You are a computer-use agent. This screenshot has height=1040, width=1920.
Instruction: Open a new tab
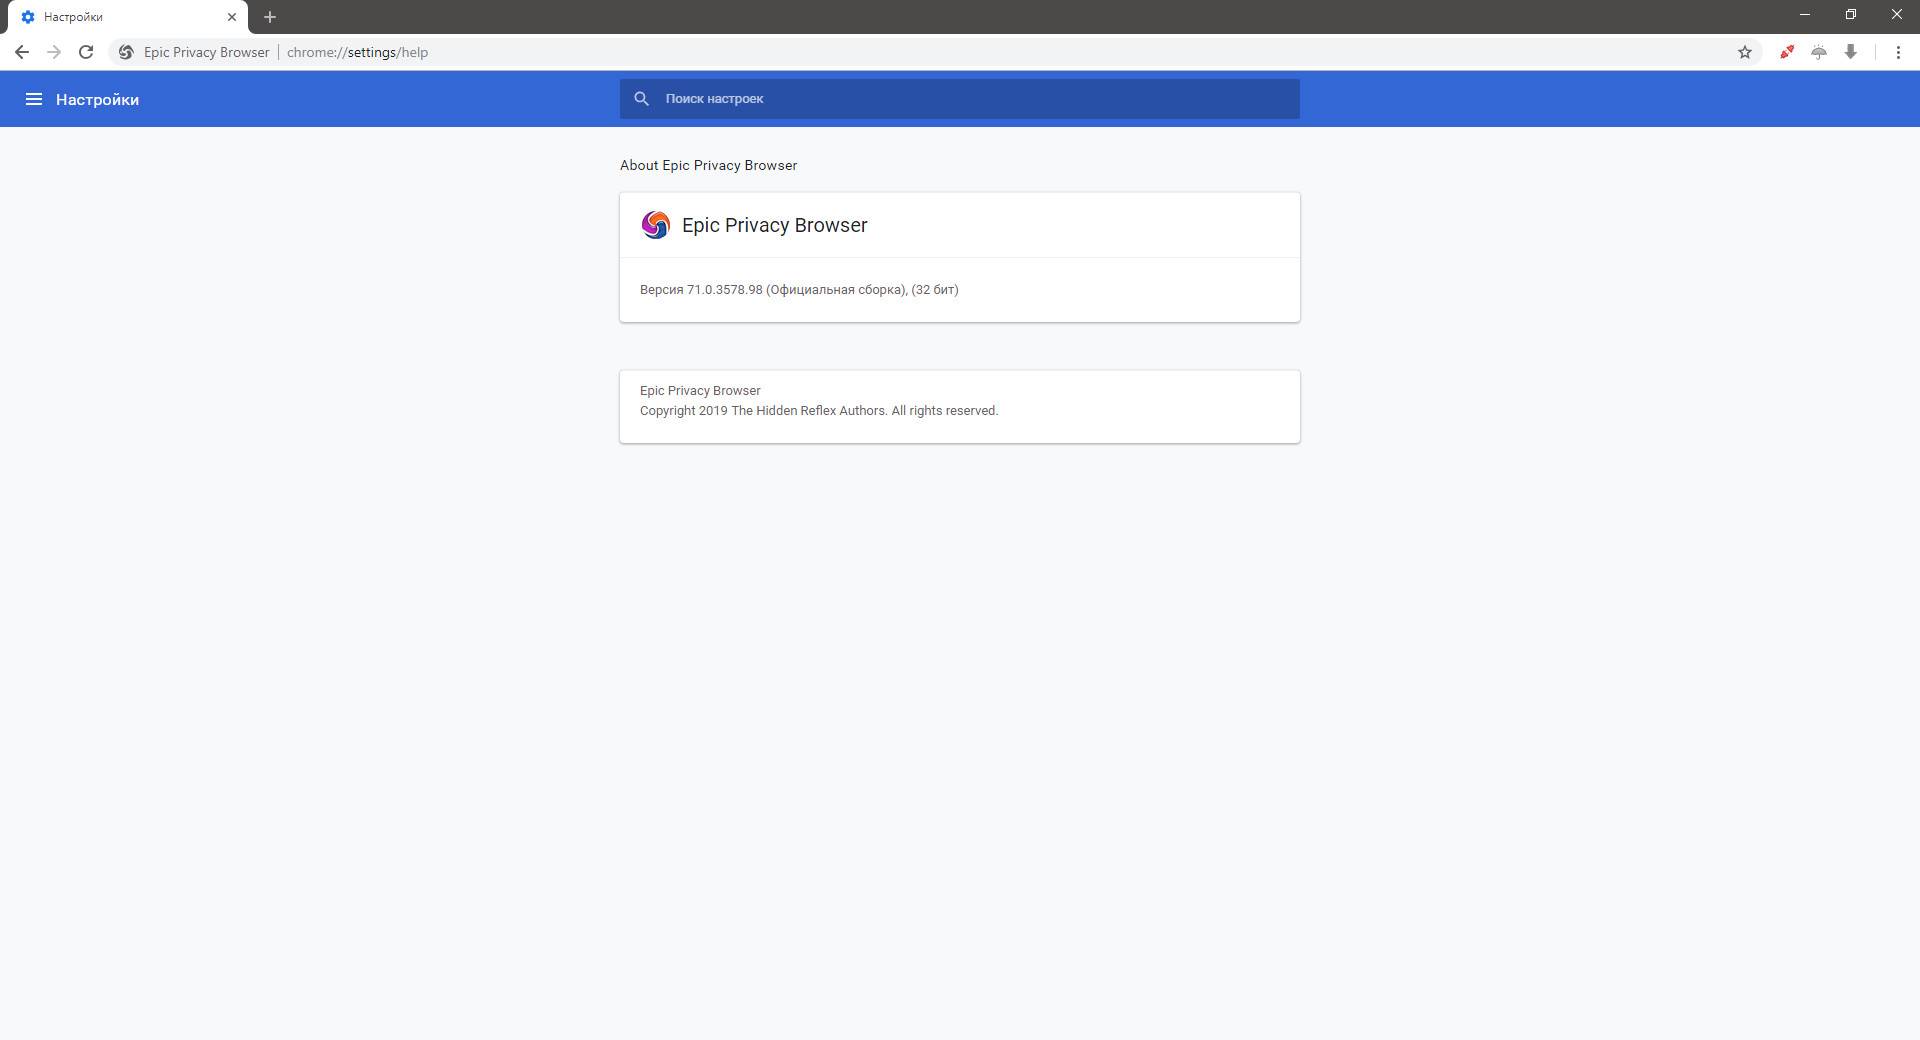(x=270, y=17)
